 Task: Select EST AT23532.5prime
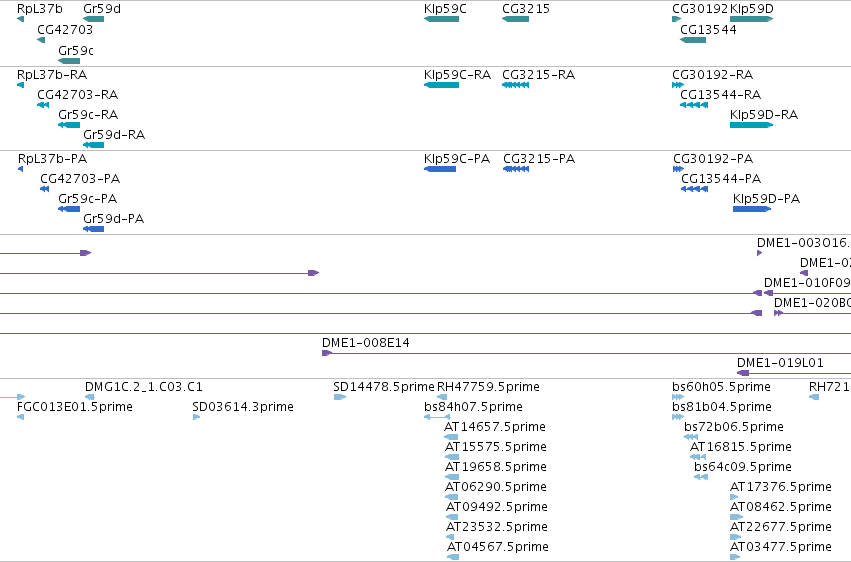click(x=497, y=527)
